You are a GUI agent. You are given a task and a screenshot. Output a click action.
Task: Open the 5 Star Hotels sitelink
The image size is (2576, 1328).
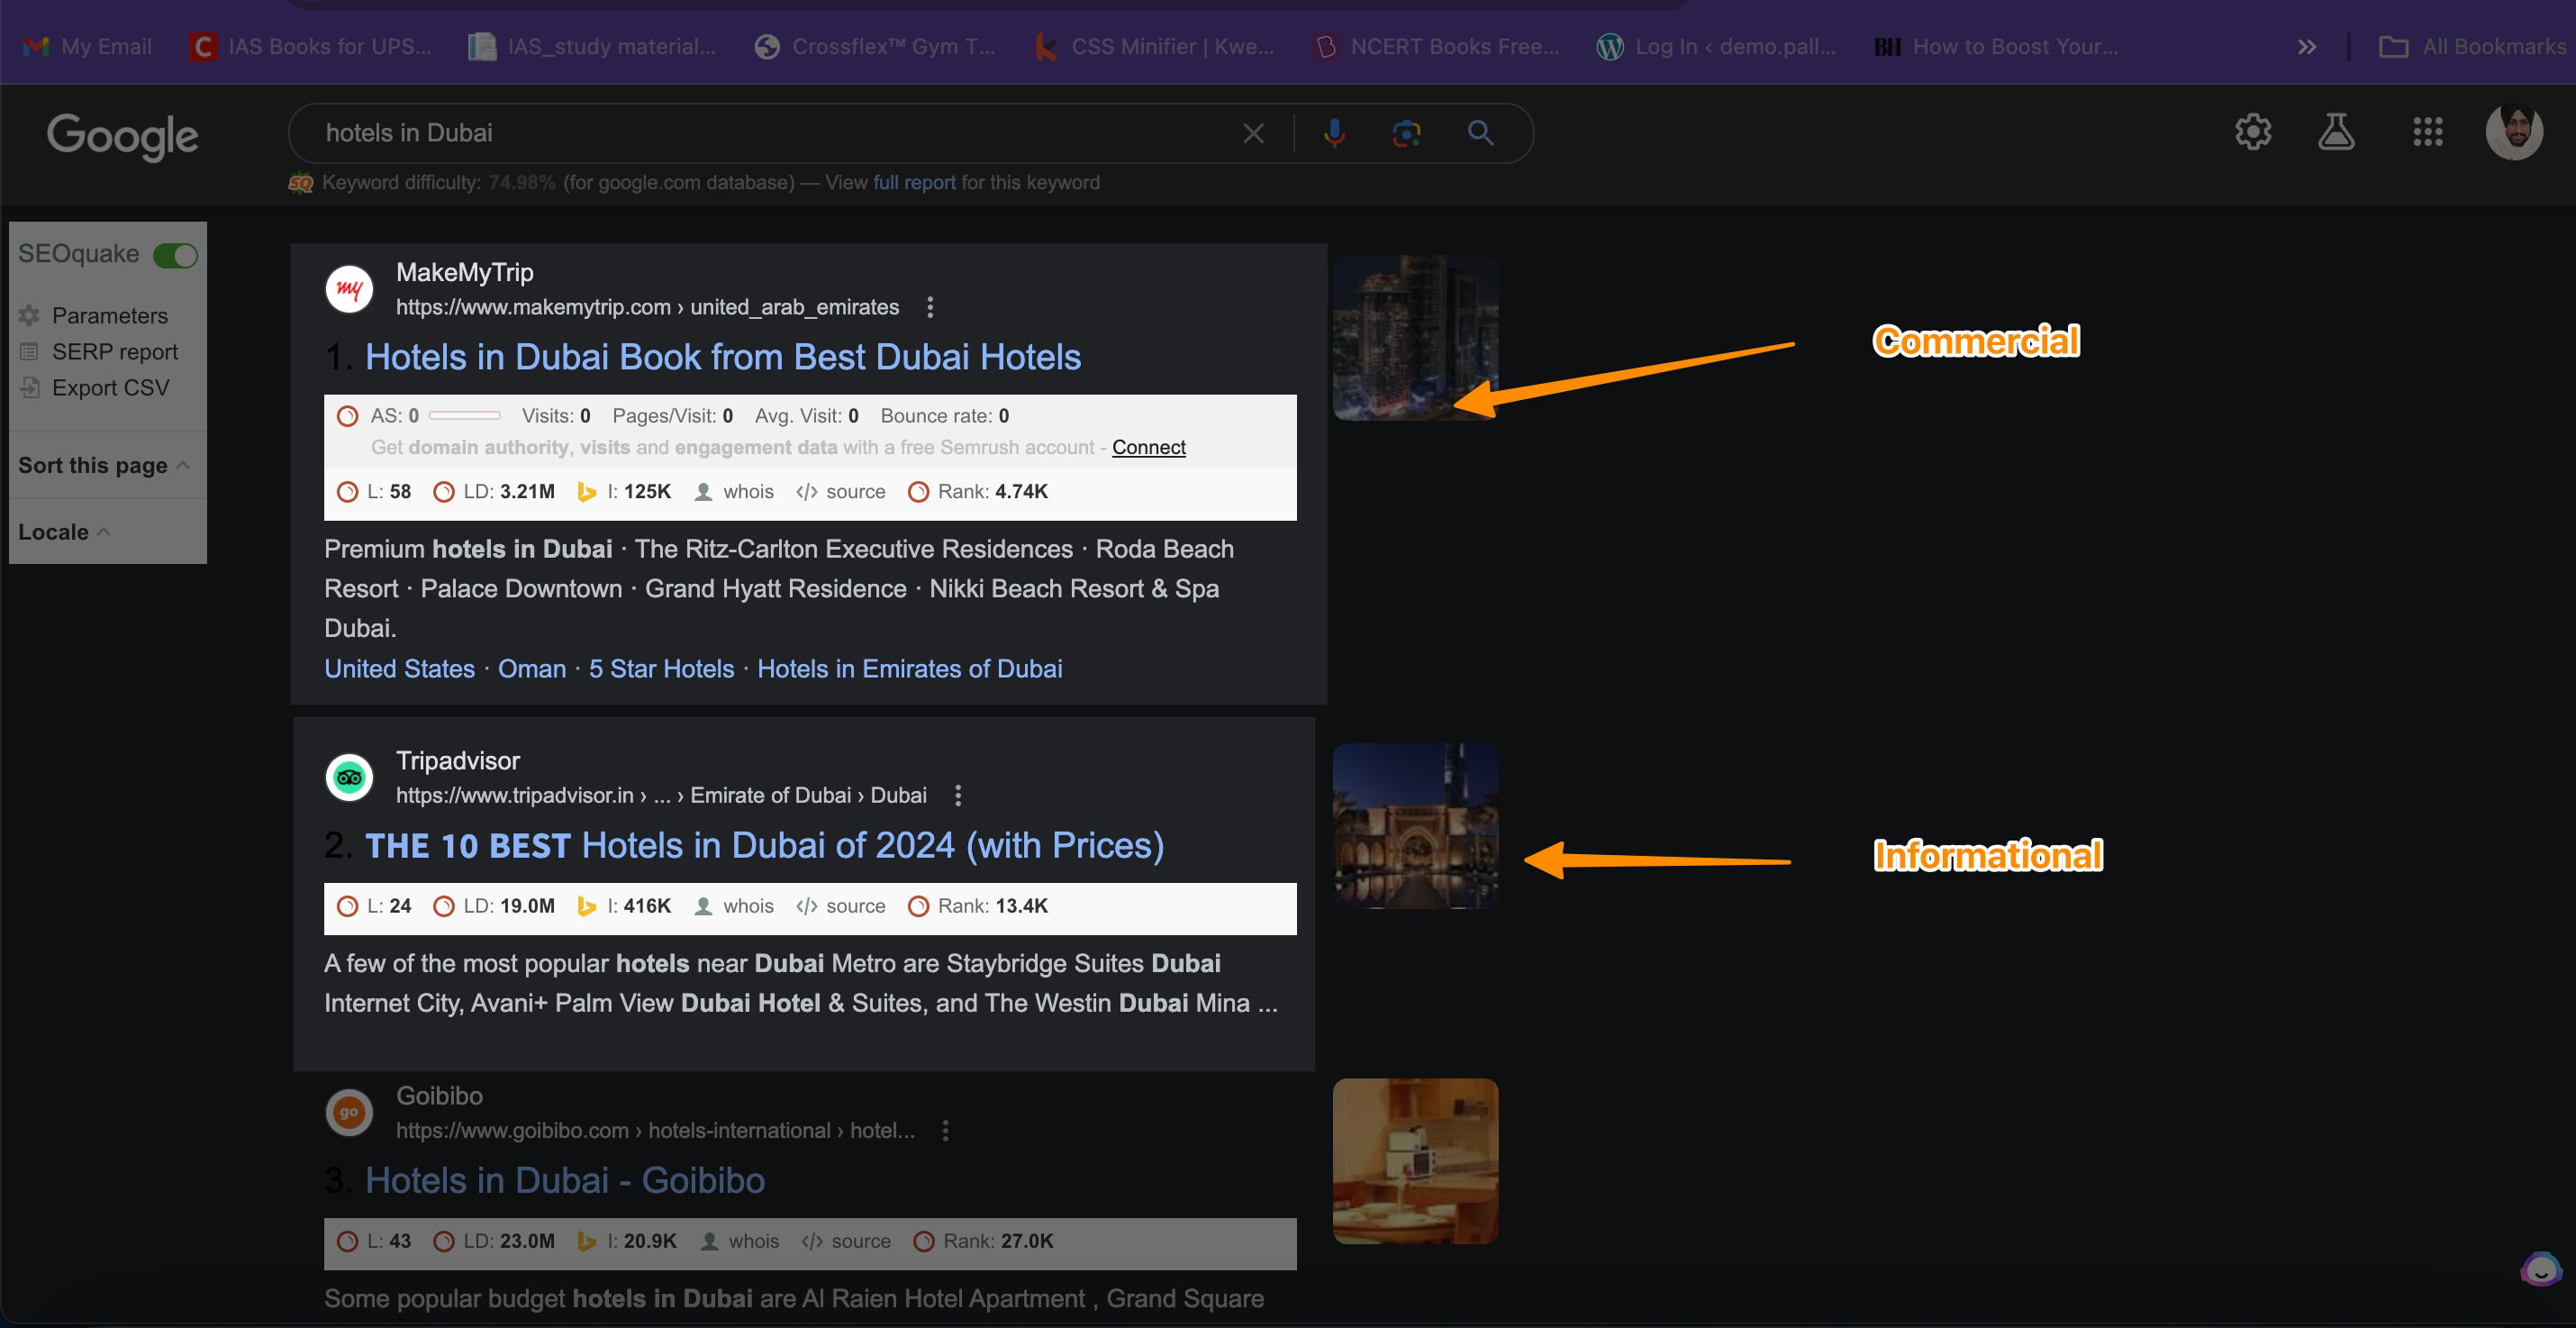[x=662, y=669]
